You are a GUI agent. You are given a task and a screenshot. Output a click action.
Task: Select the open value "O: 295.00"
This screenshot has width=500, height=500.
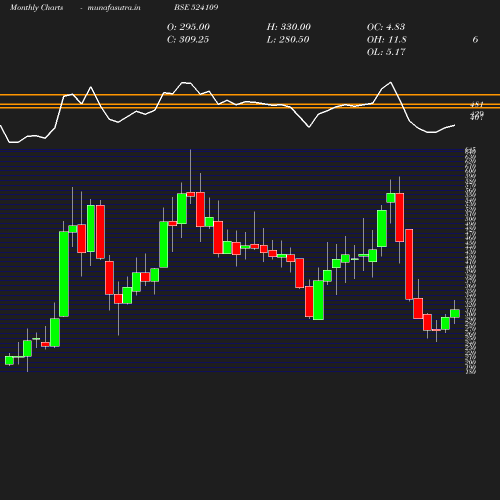pyautogui.click(x=188, y=27)
